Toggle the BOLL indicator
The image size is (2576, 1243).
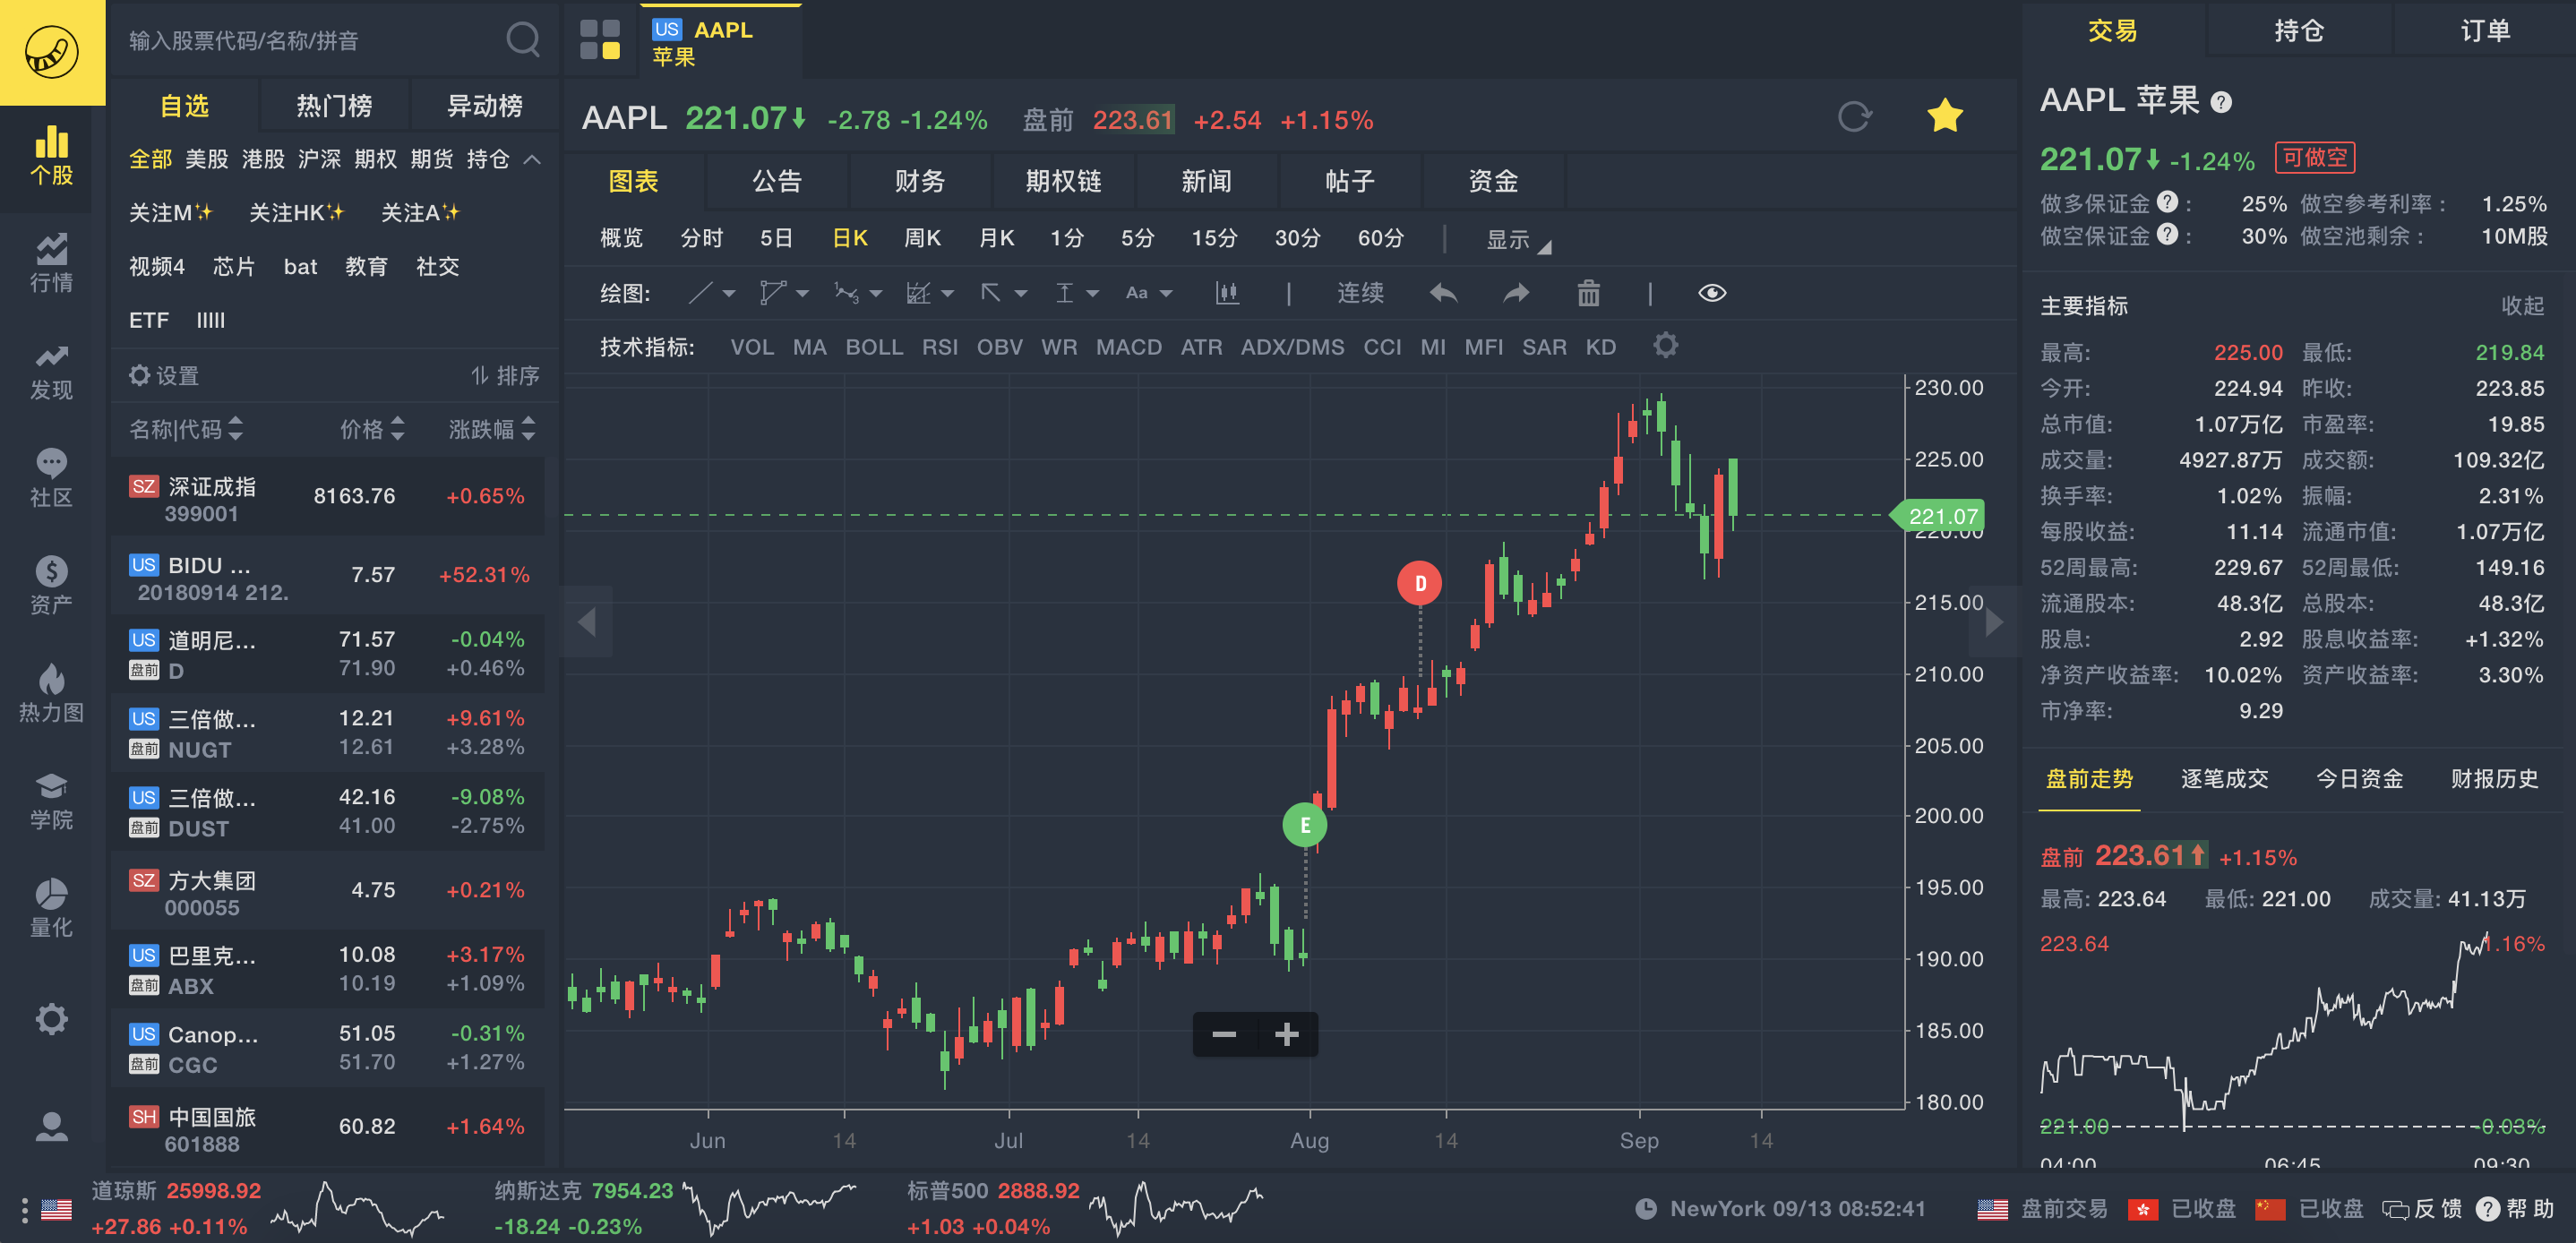[874, 347]
